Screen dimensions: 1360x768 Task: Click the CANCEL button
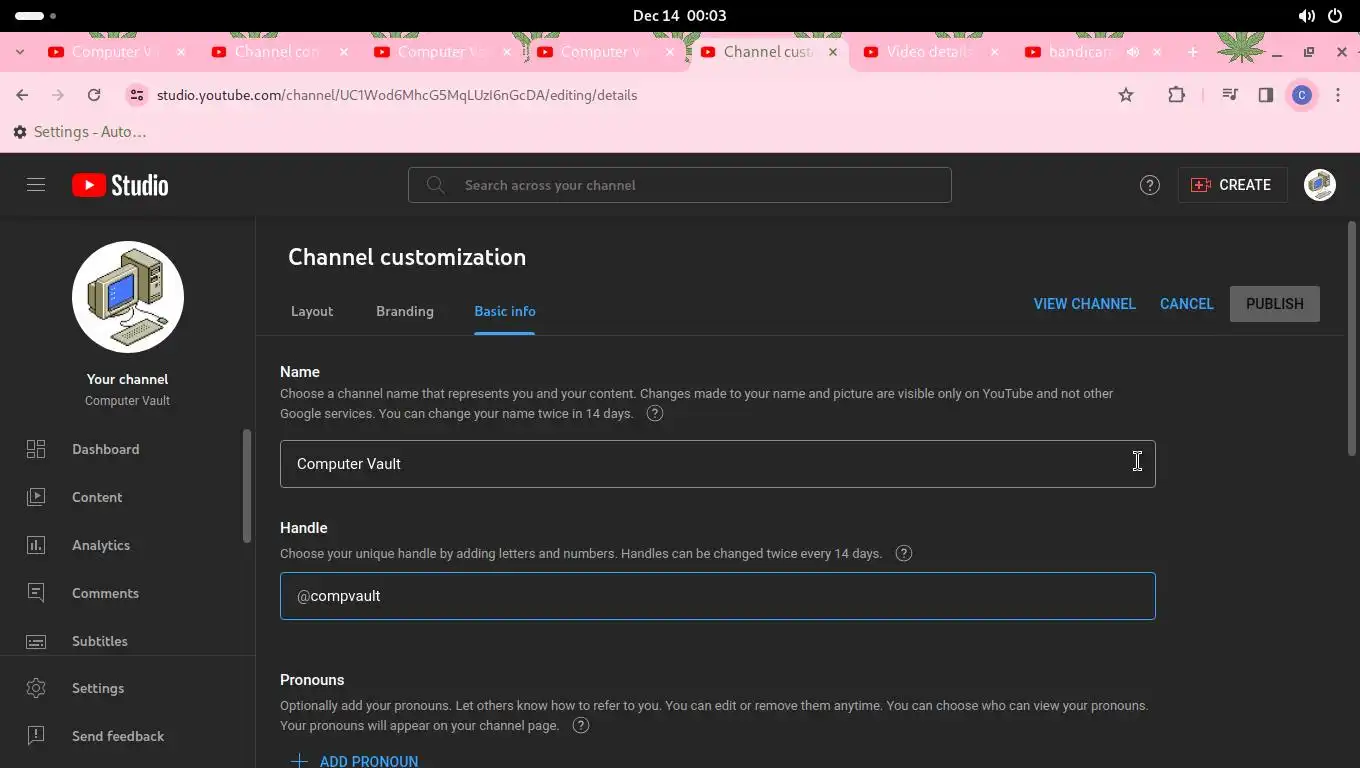point(1187,304)
